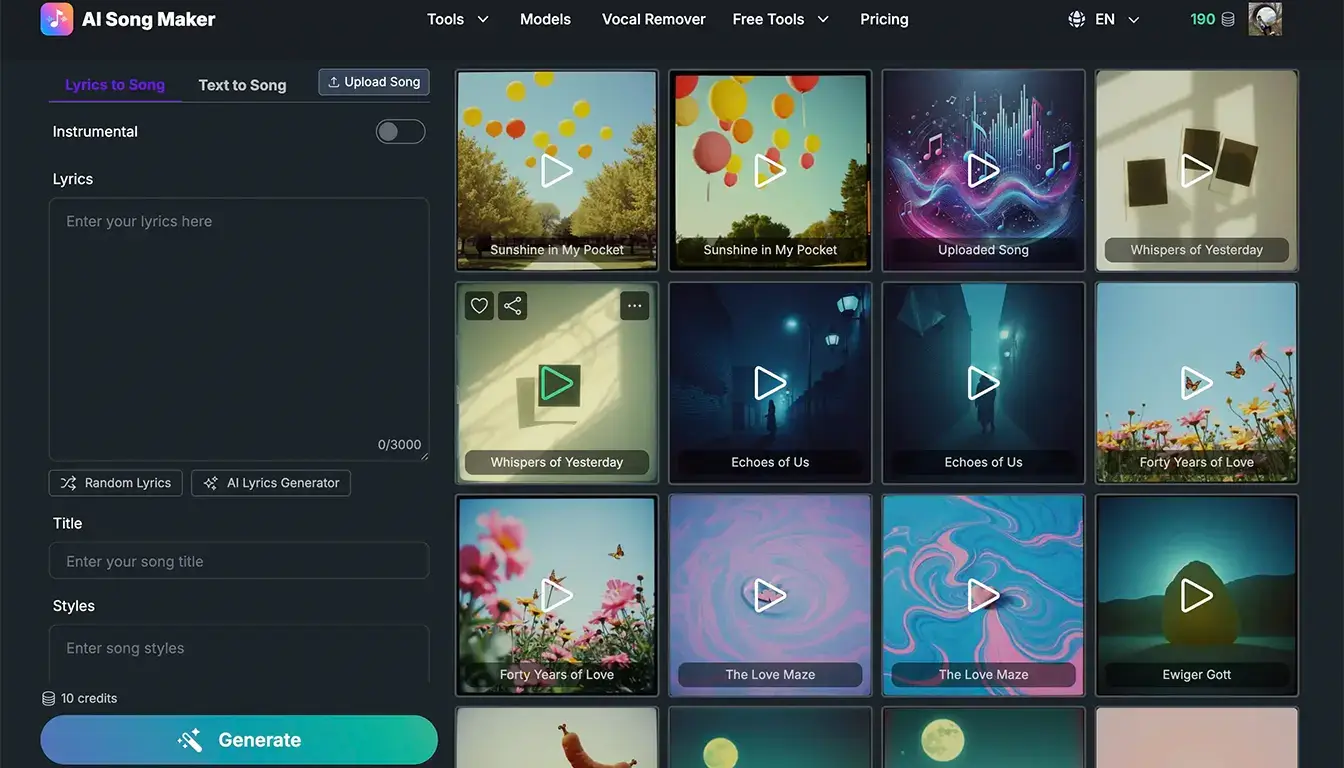This screenshot has height=768, width=1344.
Task: Click your profile avatar
Action: coord(1265,18)
